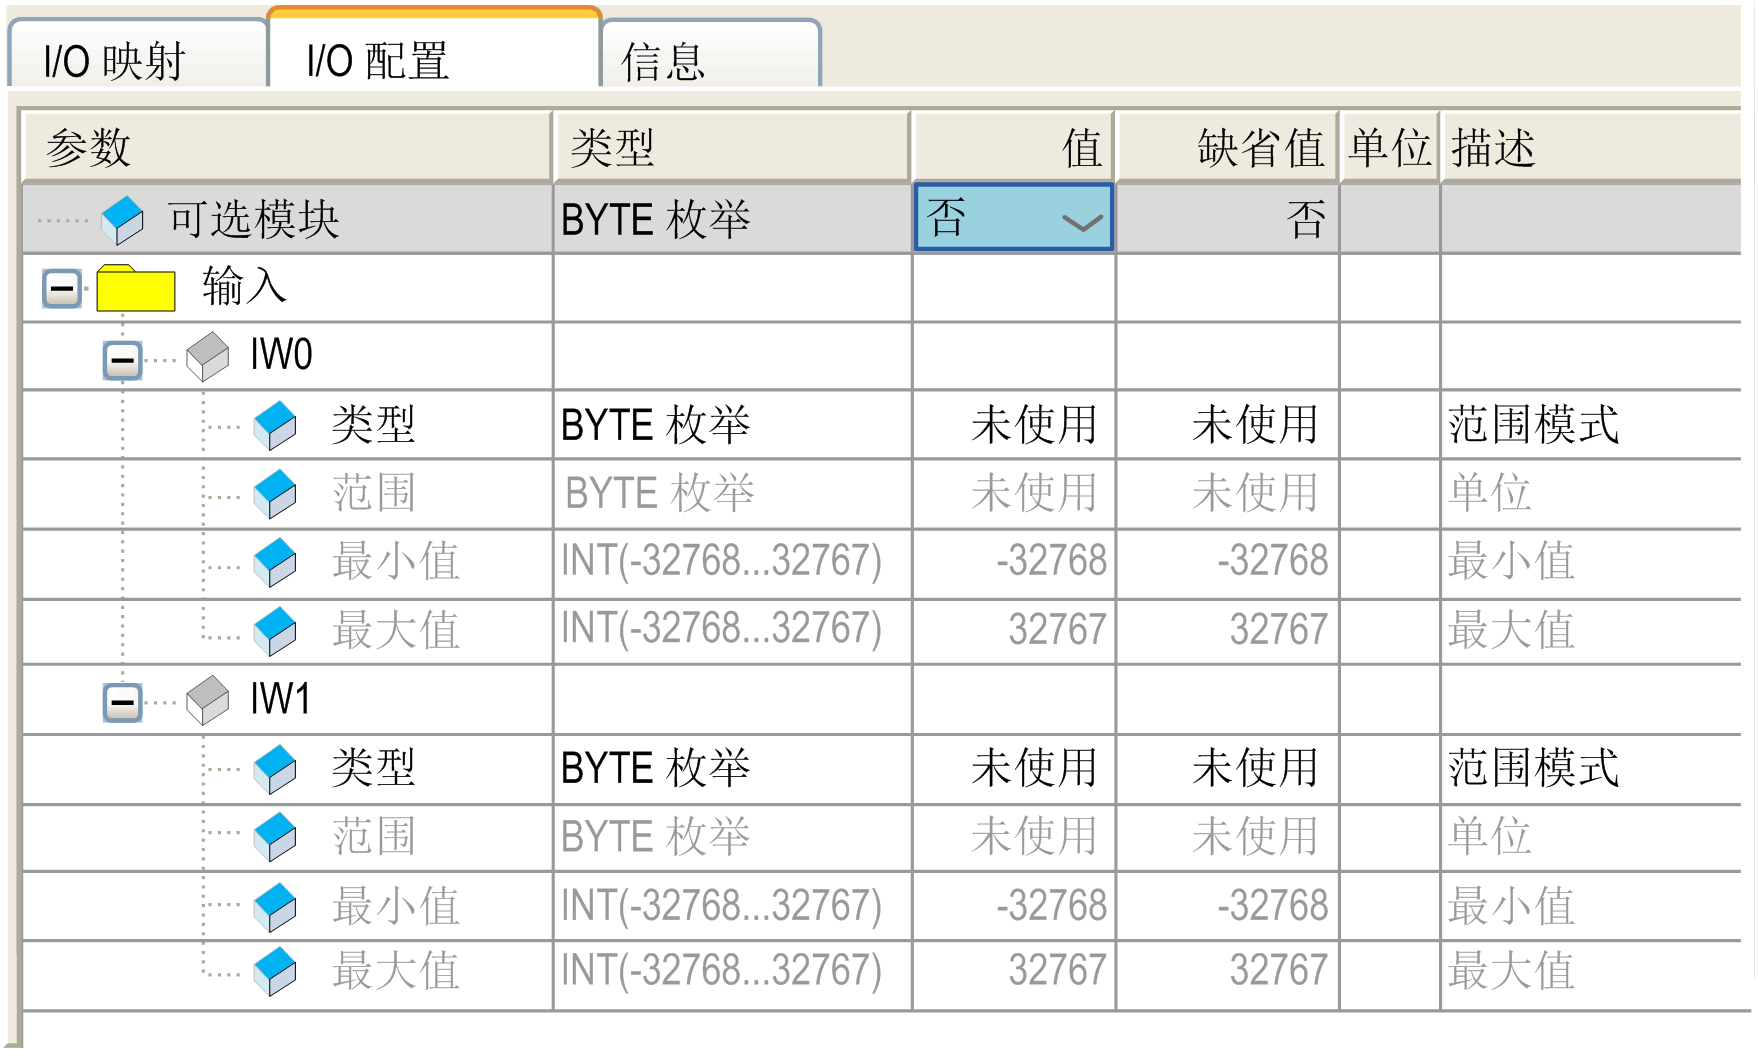Open the 信息 tab
This screenshot has height=1050, width=1758.
coord(663,61)
